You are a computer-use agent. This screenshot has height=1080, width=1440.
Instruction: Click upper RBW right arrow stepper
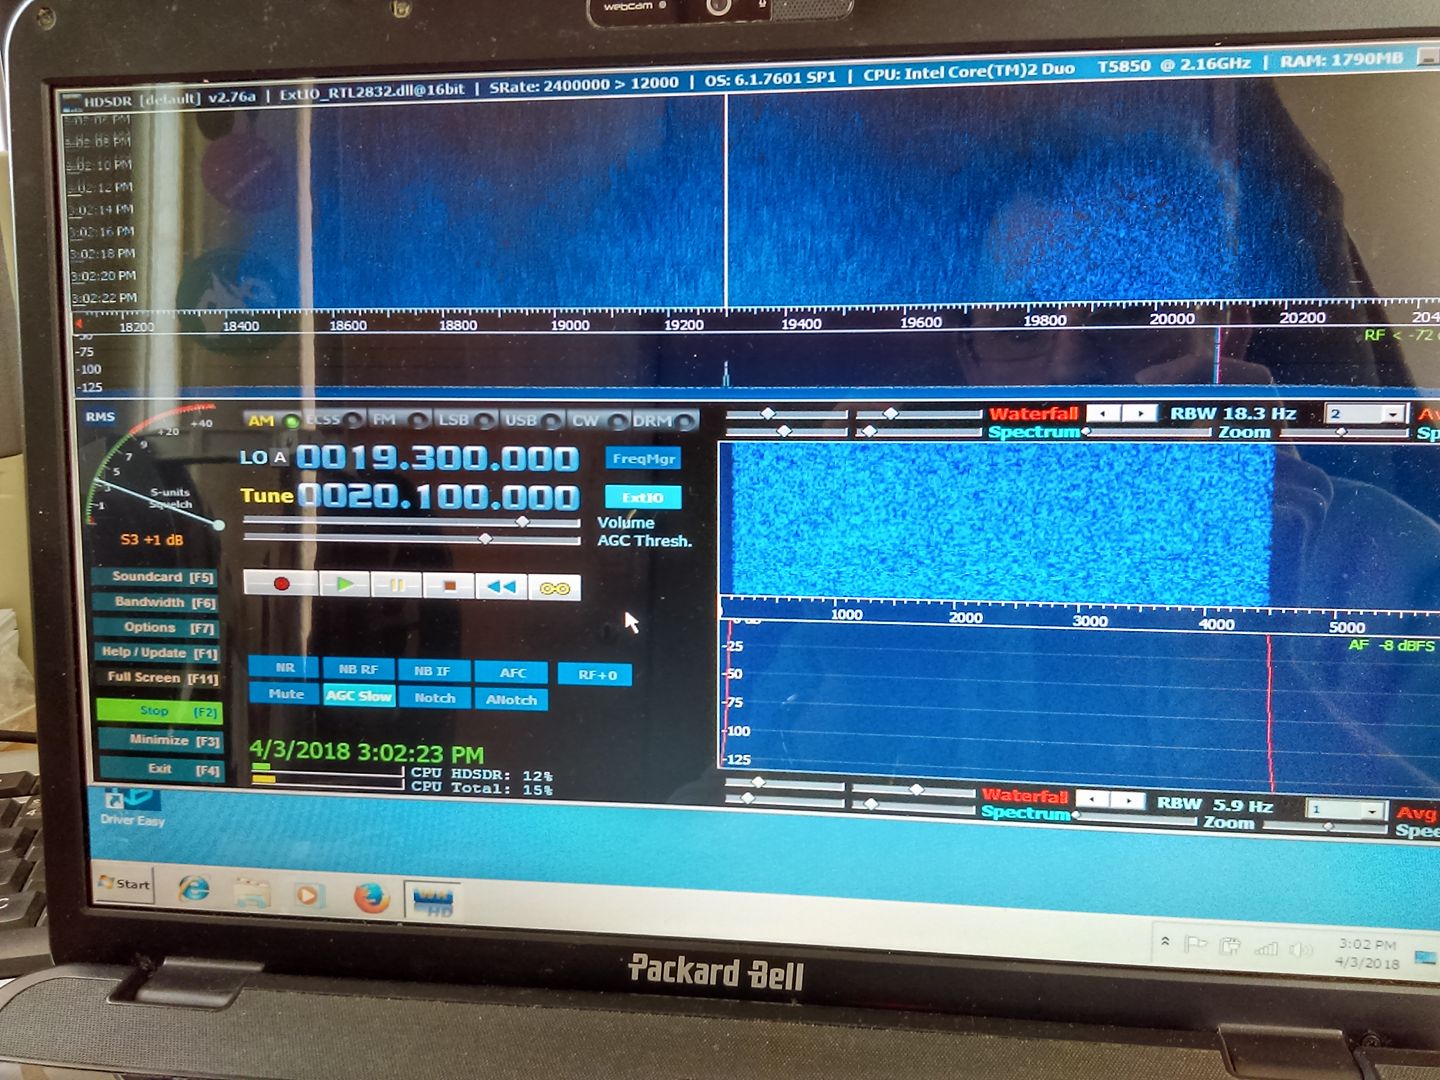1139,413
